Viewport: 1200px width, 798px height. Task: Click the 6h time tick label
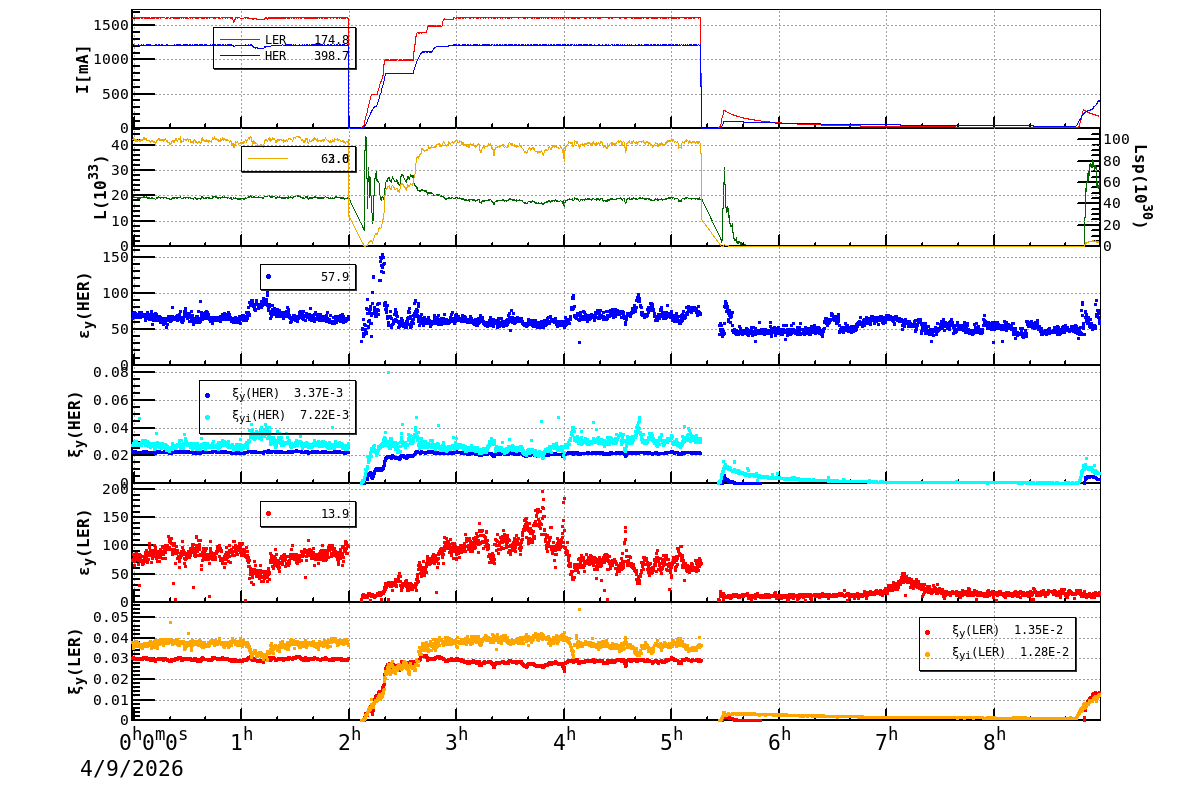tap(779, 741)
